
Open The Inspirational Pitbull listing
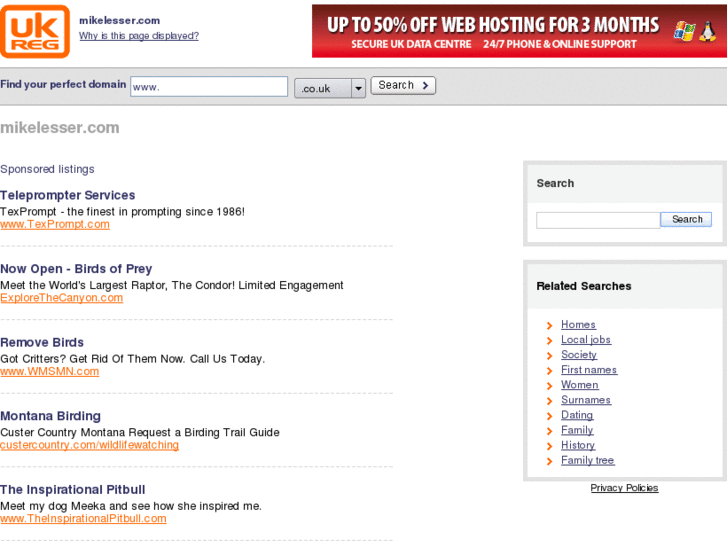[72, 490]
